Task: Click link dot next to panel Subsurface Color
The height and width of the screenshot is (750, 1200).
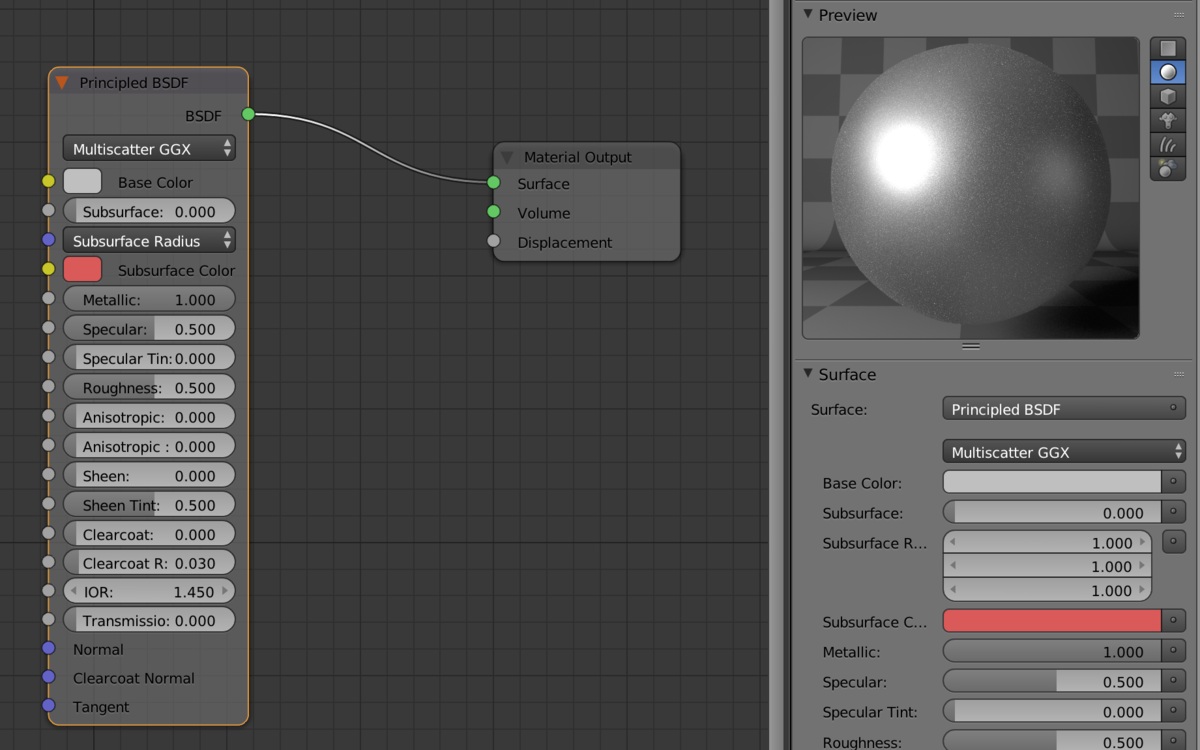Action: (x=1174, y=621)
